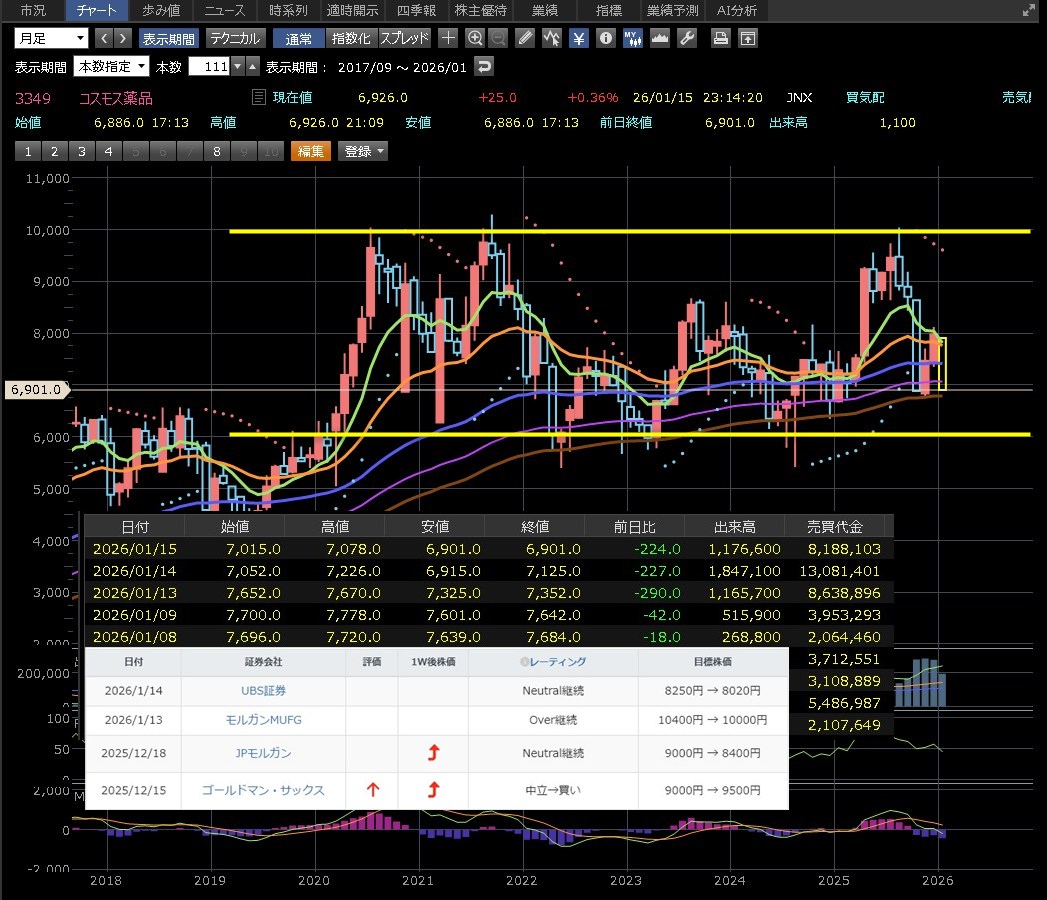
Task: Click the 本数 up stepper arrow
Action: coord(253,66)
